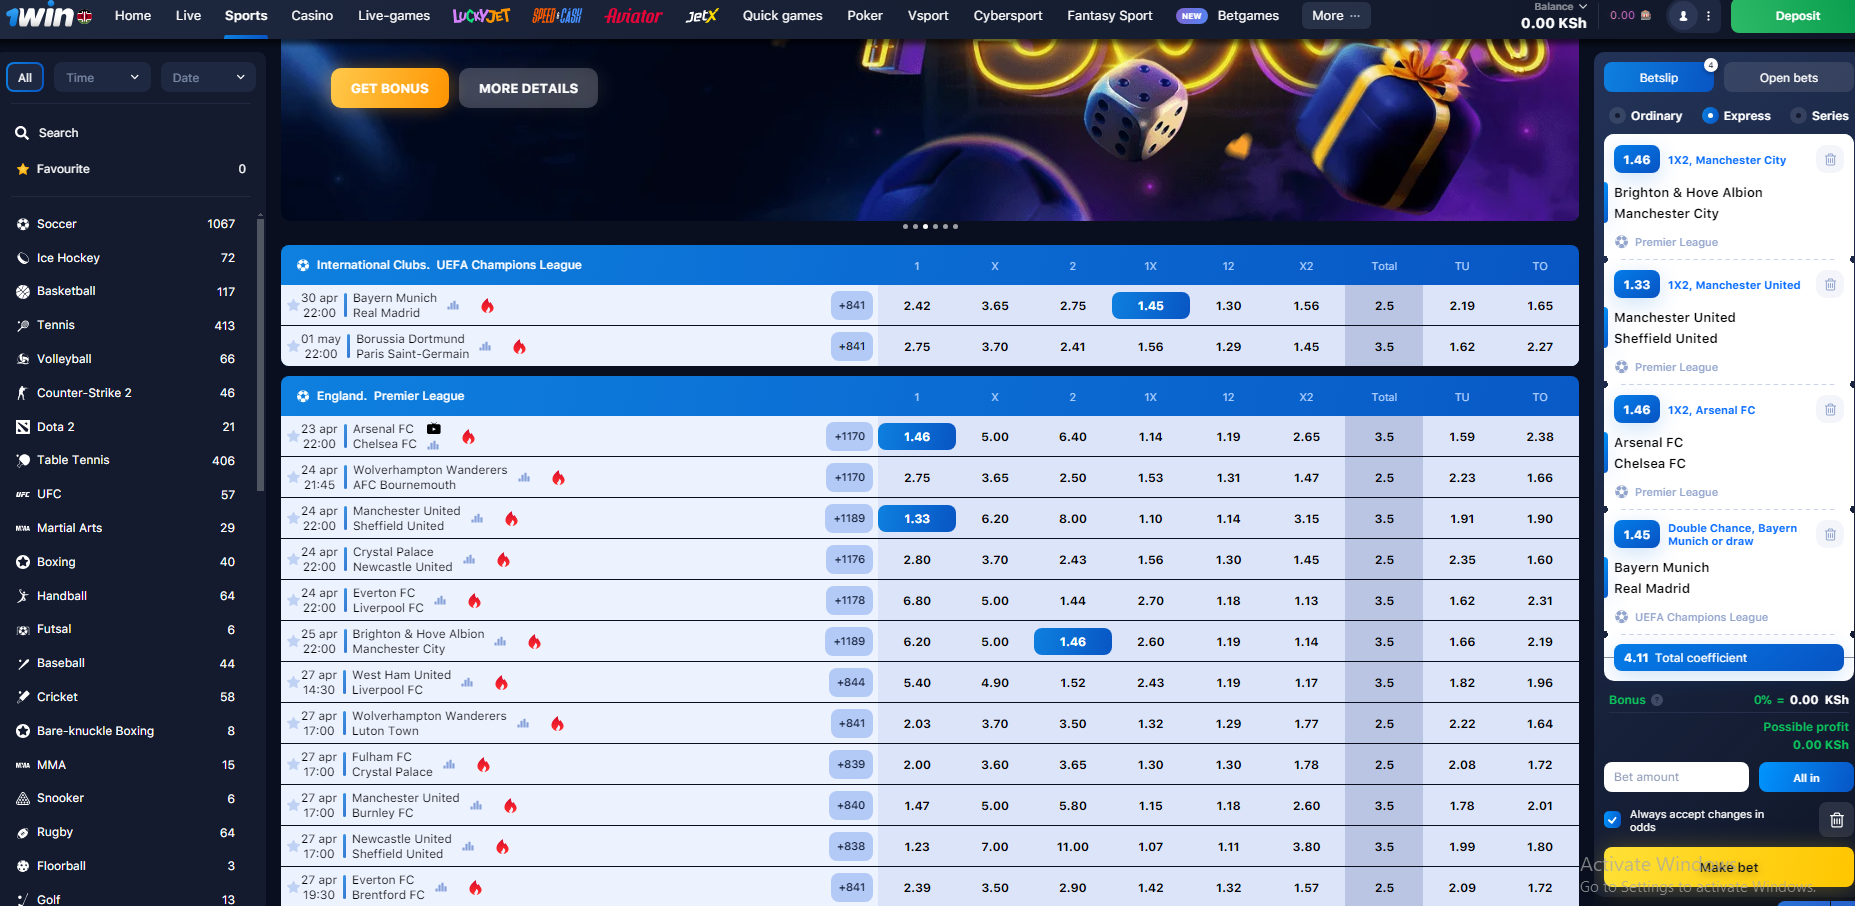
Task: Select the Dota 2 icon
Action: 22,427
